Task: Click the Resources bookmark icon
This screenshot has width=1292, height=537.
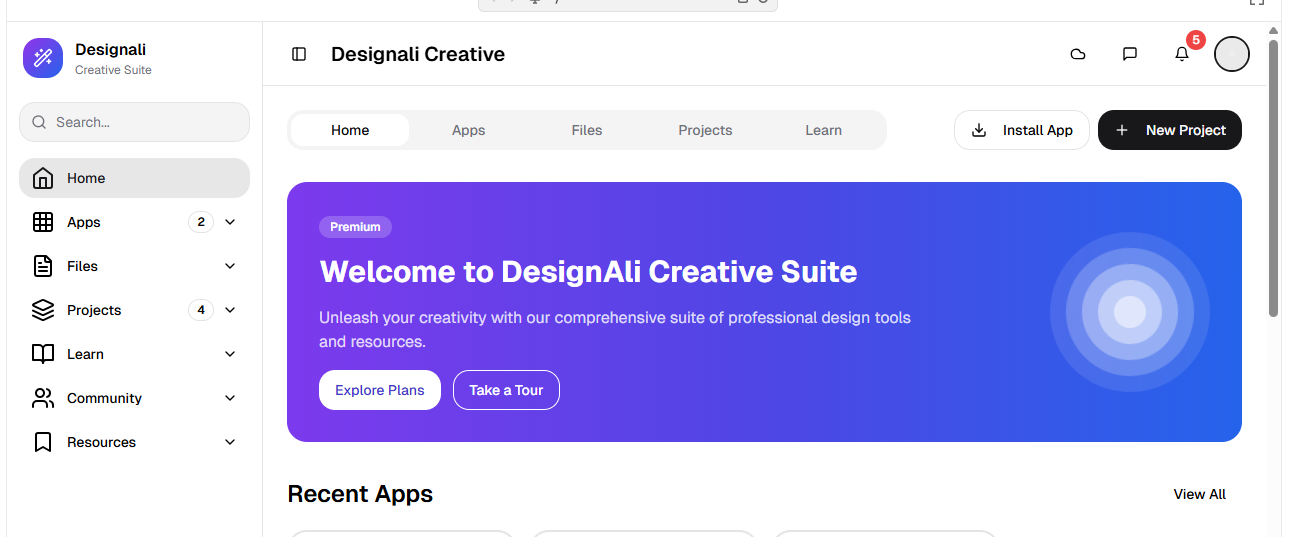Action: click(x=43, y=442)
